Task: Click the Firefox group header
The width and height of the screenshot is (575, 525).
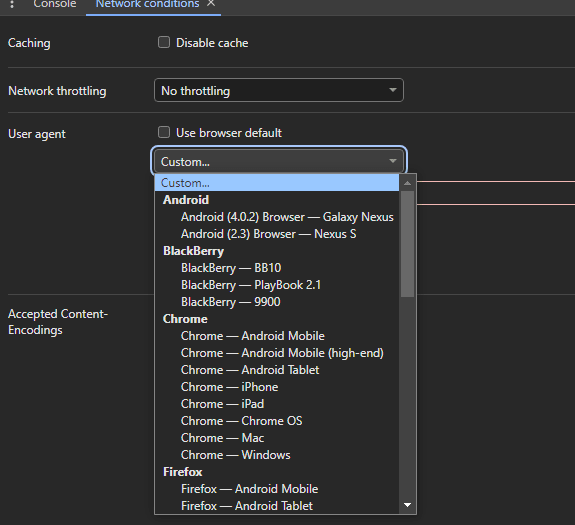Action: pos(183,472)
